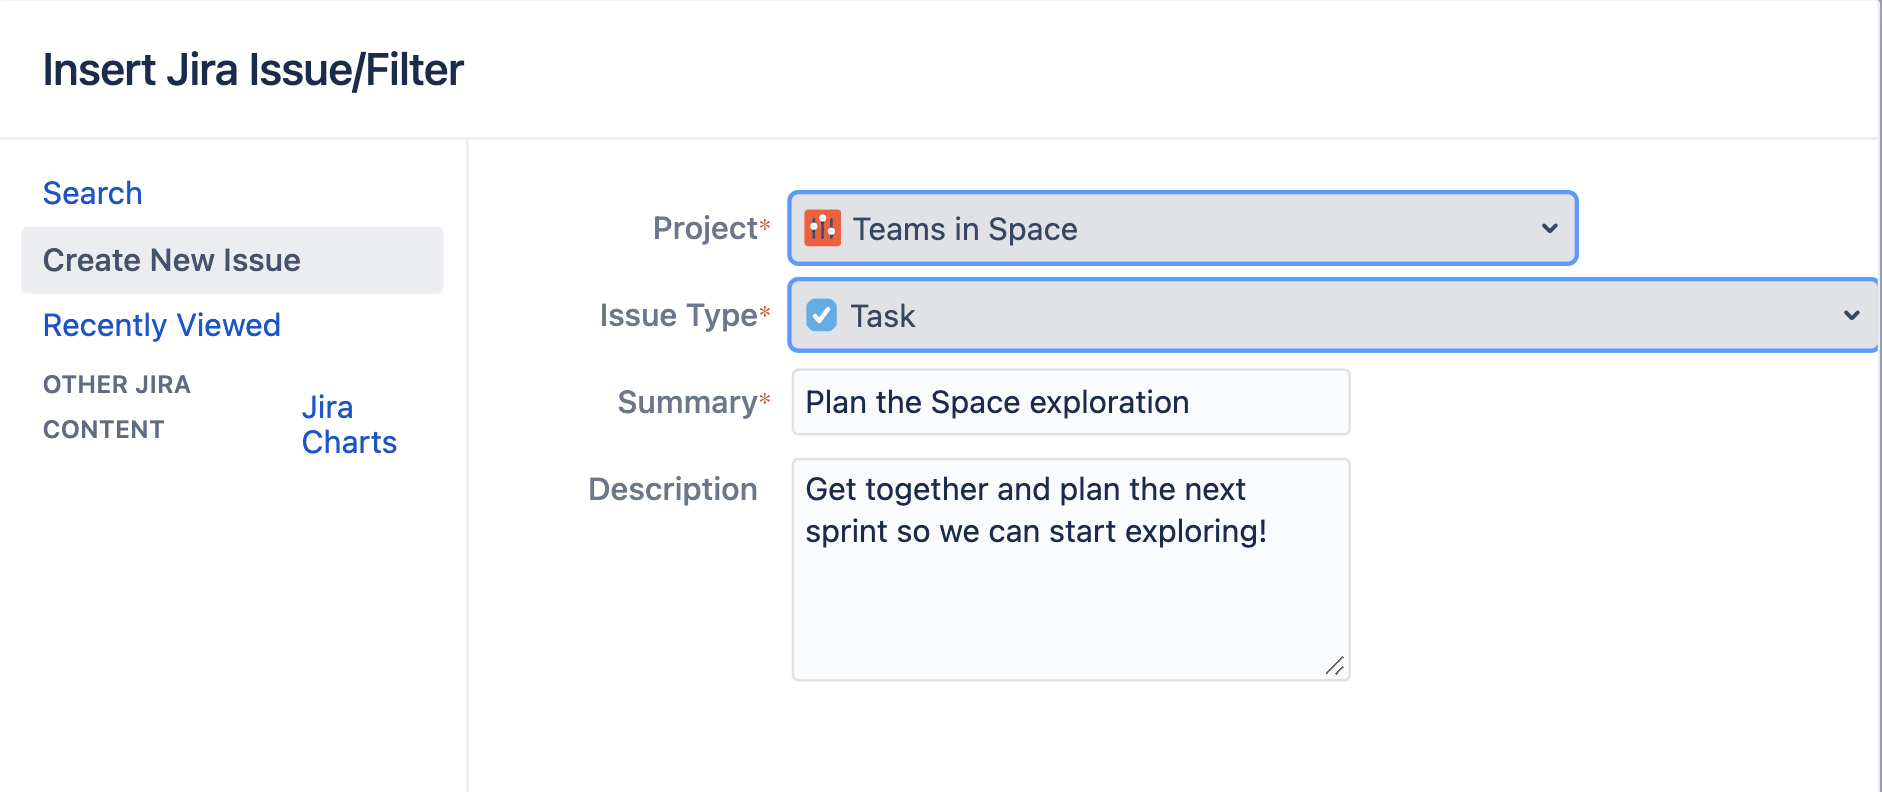1882x792 pixels.
Task: Click the Insert Jira Issue/Filter dialog title
Action: (253, 68)
